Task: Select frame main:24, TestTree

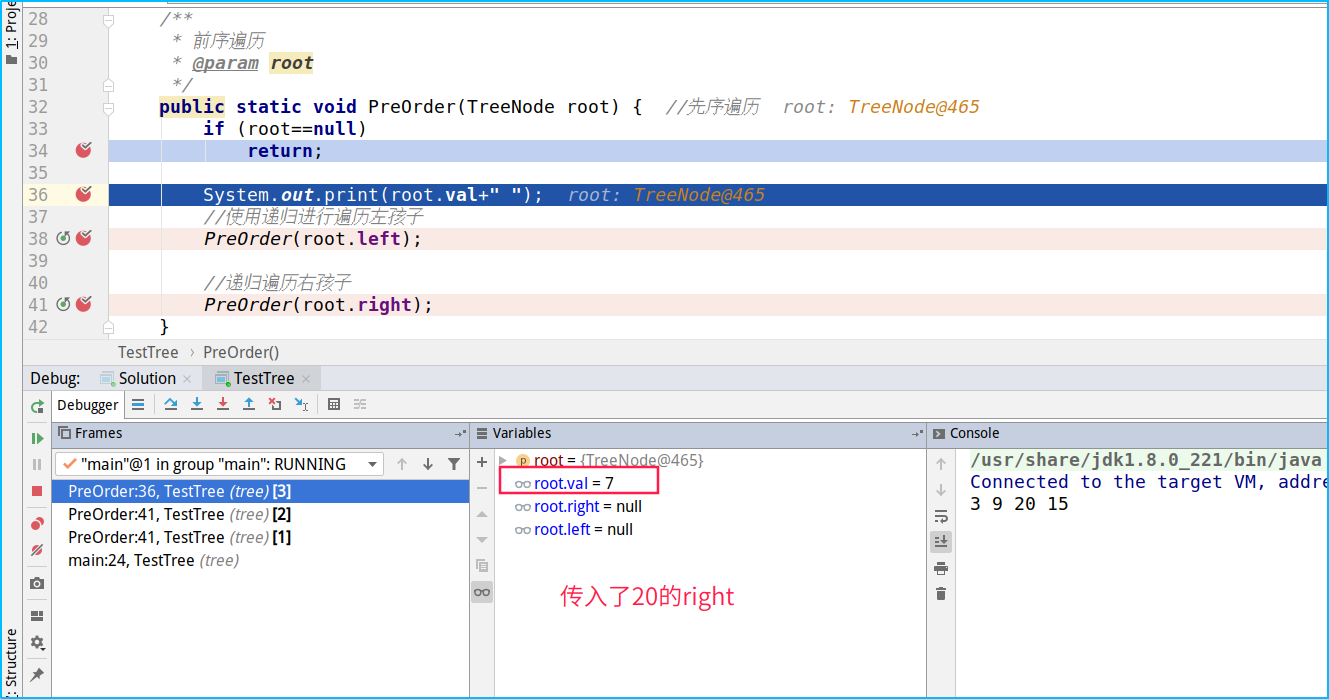Action: pos(260,560)
